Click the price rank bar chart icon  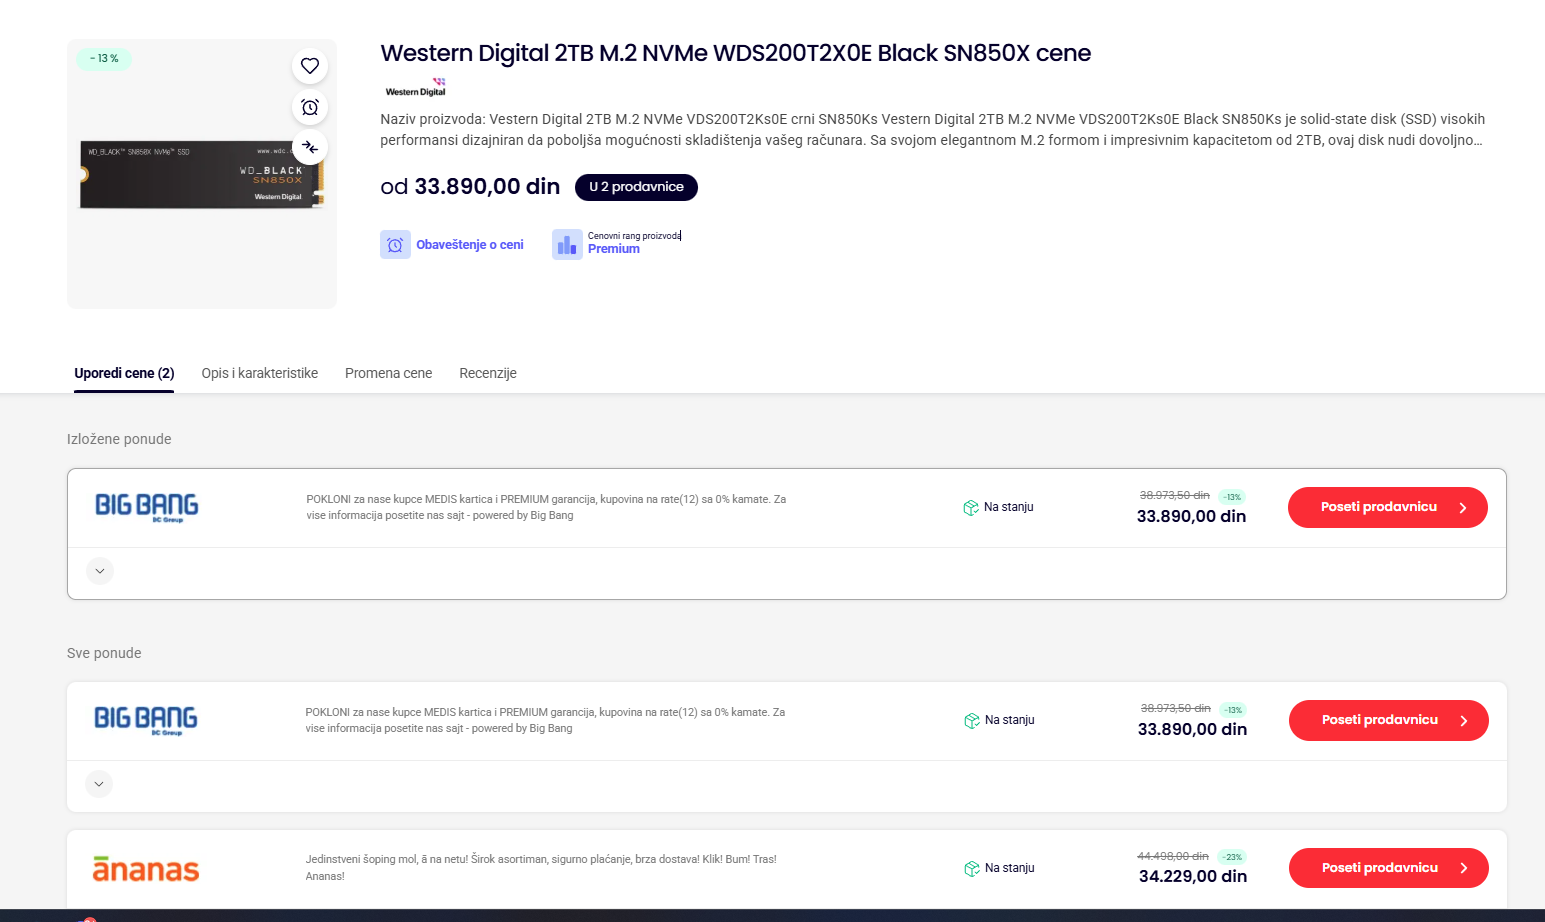click(567, 245)
